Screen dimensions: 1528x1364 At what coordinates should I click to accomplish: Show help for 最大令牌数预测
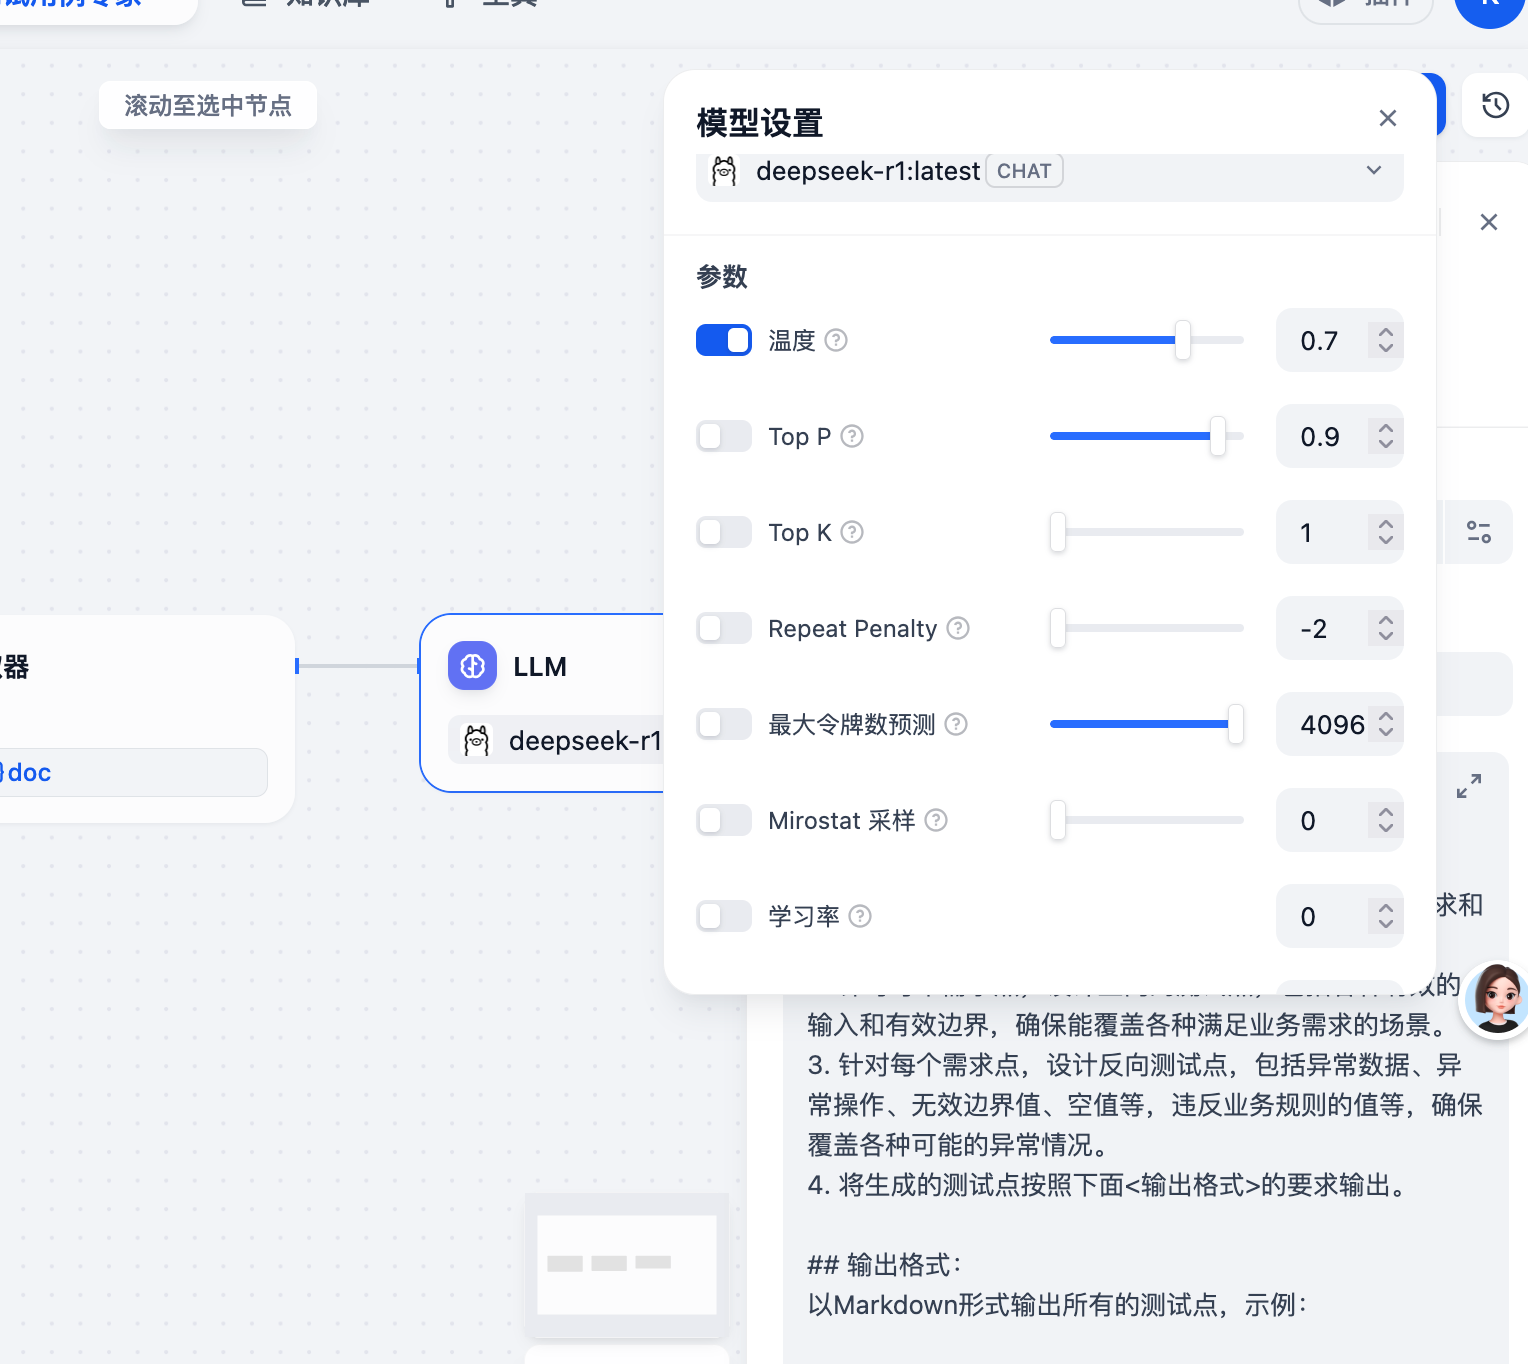[956, 724]
